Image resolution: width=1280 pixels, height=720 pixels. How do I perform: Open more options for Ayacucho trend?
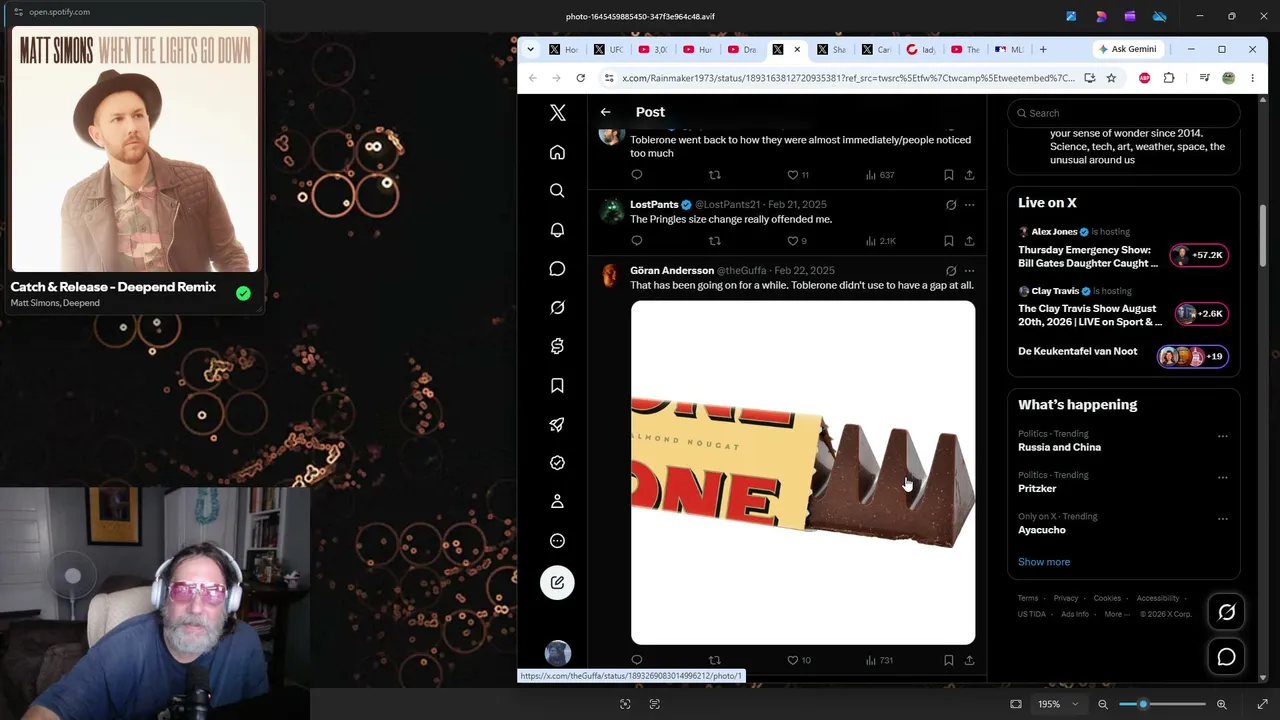(1222, 519)
